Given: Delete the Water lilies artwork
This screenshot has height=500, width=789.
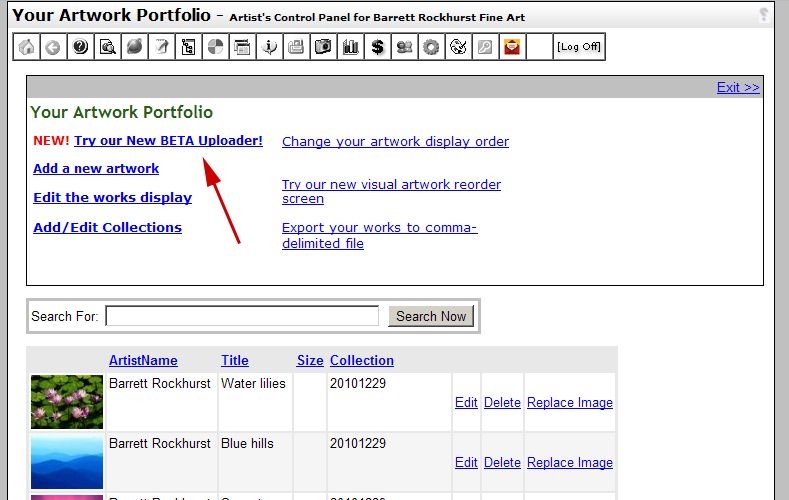Looking at the screenshot, I should [502, 402].
